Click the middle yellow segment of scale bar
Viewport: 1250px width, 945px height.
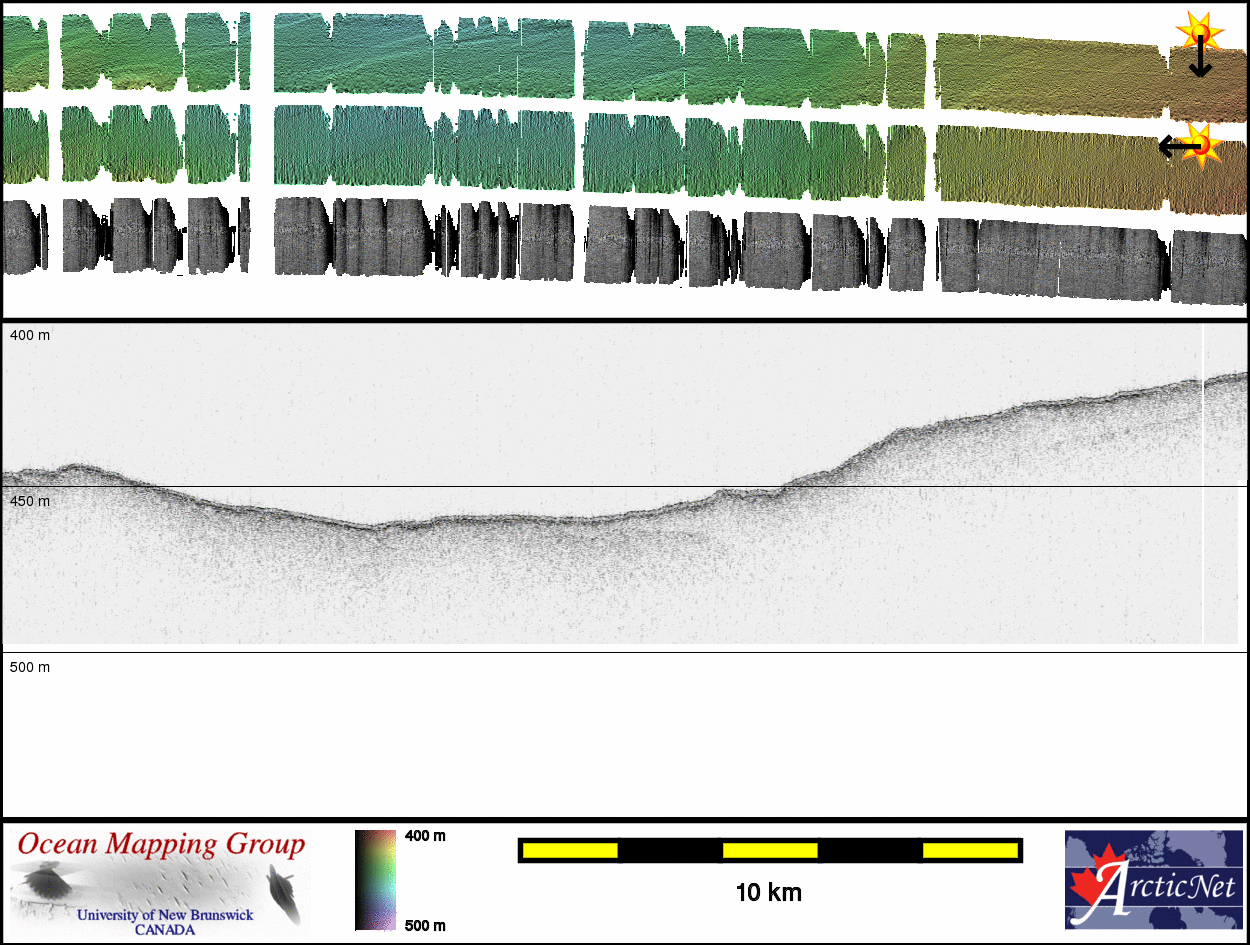coord(769,850)
